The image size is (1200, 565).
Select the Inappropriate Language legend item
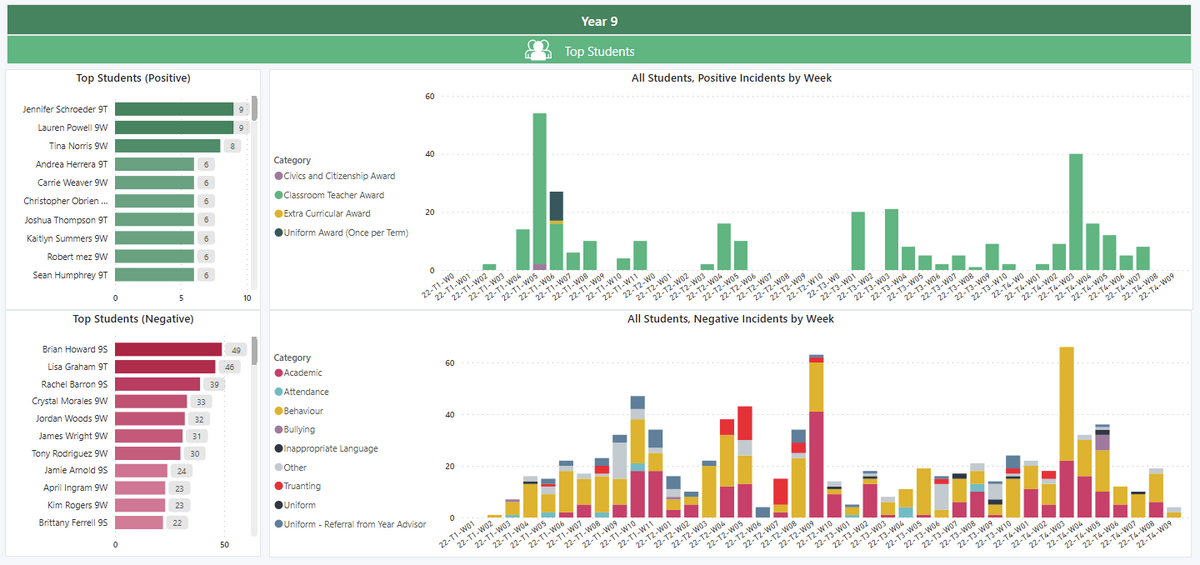[x=330, y=449]
